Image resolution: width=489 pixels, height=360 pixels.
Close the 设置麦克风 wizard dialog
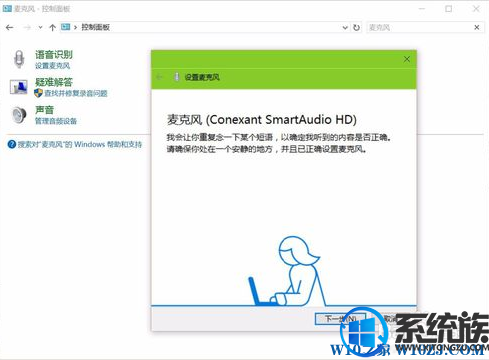(407, 59)
